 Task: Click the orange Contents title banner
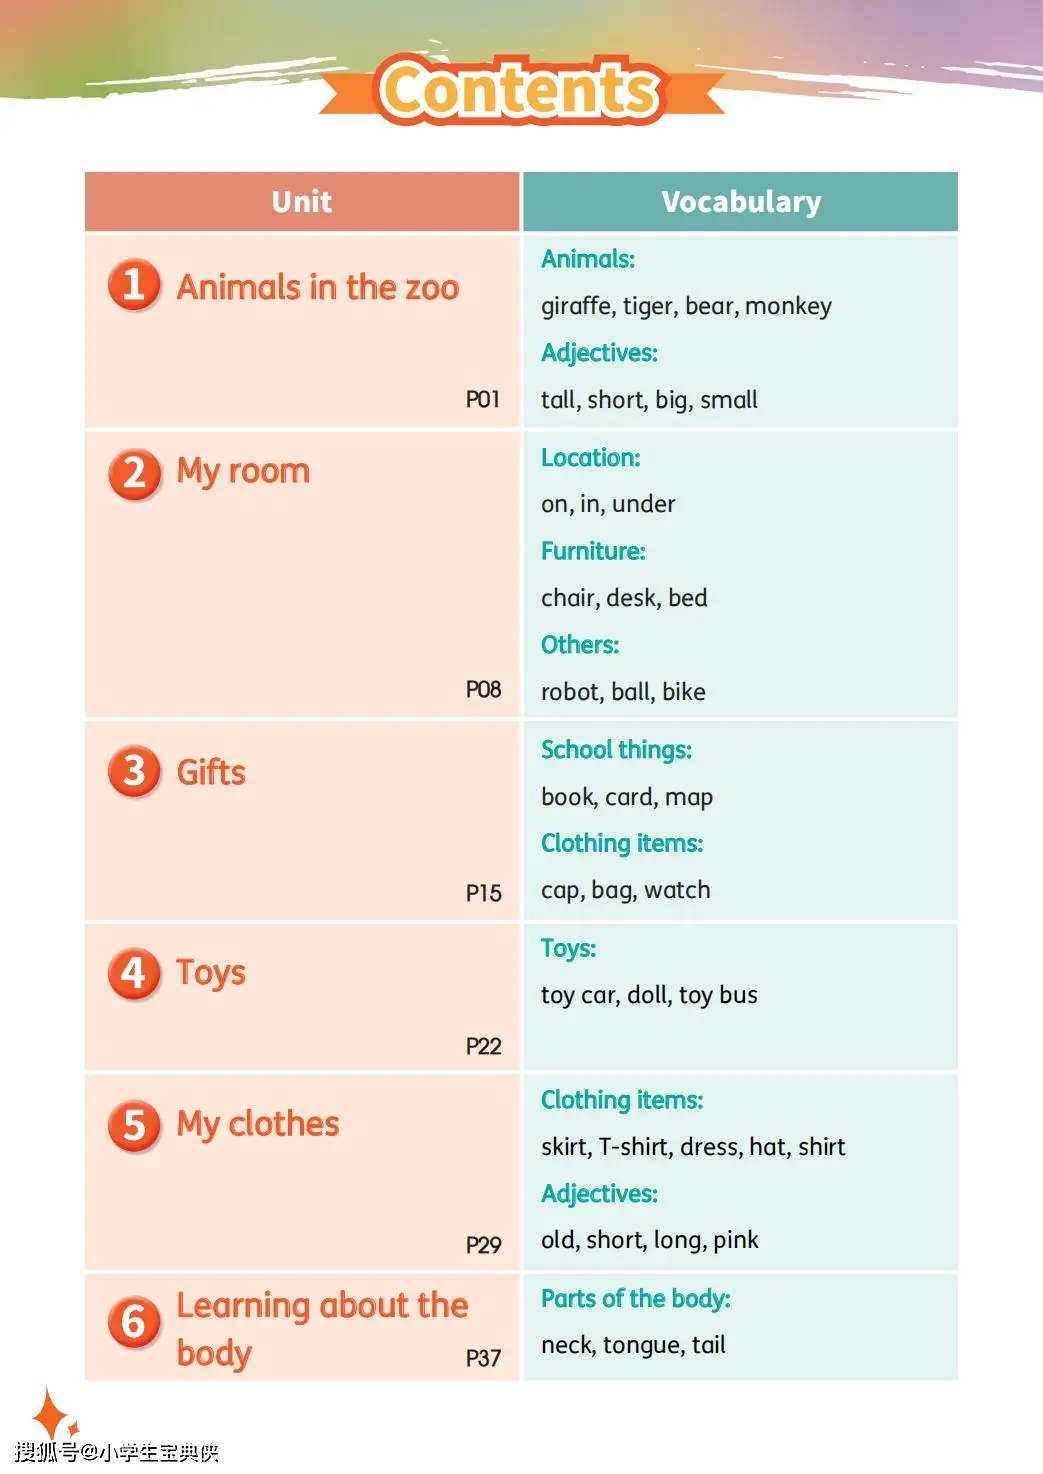(x=520, y=90)
